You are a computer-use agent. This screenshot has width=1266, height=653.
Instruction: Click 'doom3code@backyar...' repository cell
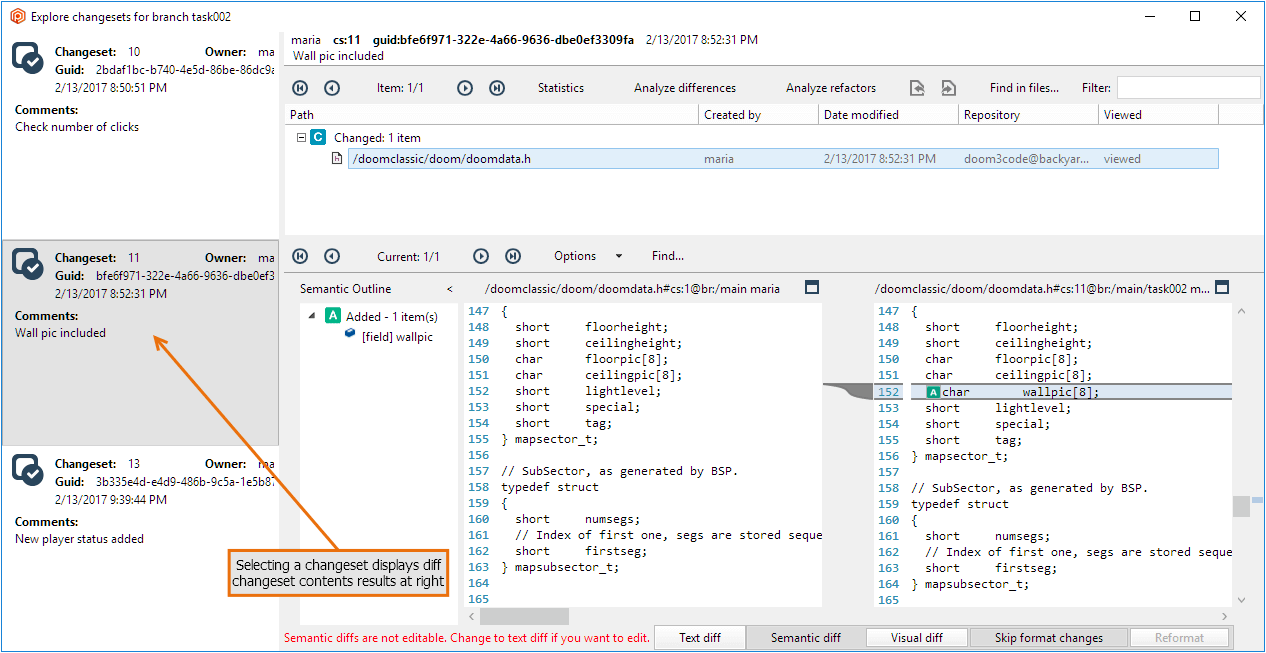pyautogui.click(x=1026, y=158)
